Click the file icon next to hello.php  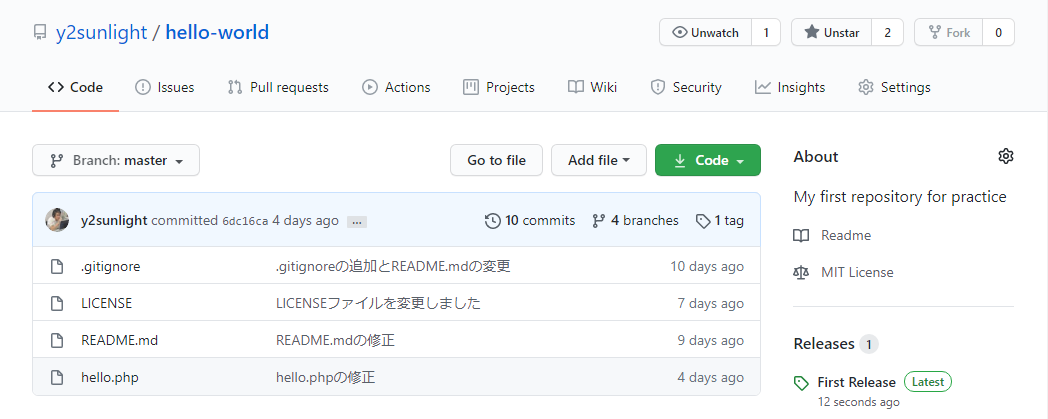pos(57,377)
